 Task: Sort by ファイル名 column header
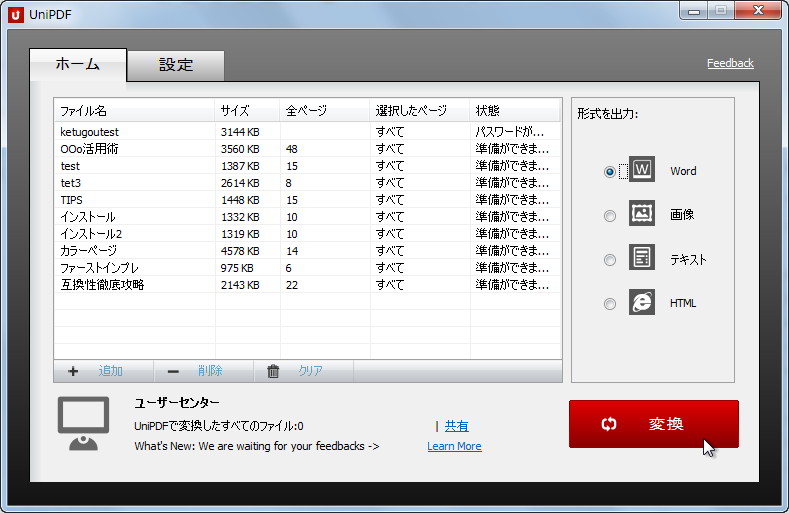click(134, 111)
